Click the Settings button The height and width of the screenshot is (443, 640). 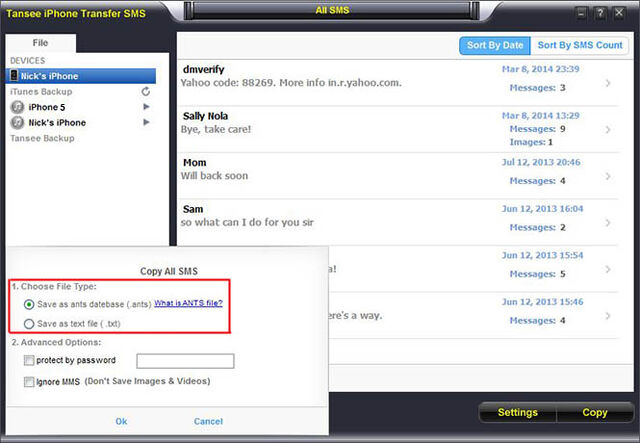518,412
